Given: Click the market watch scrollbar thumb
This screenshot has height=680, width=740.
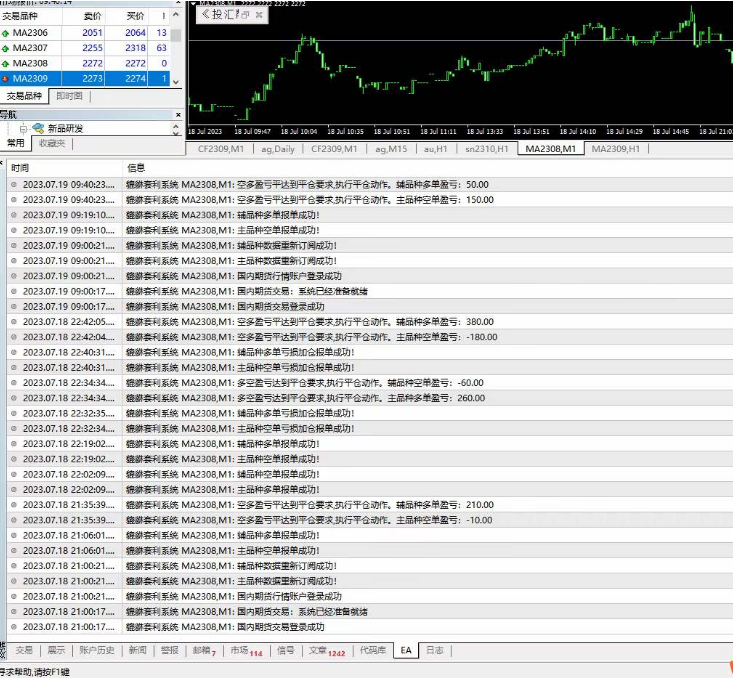Looking at the screenshot, I should [176, 35].
